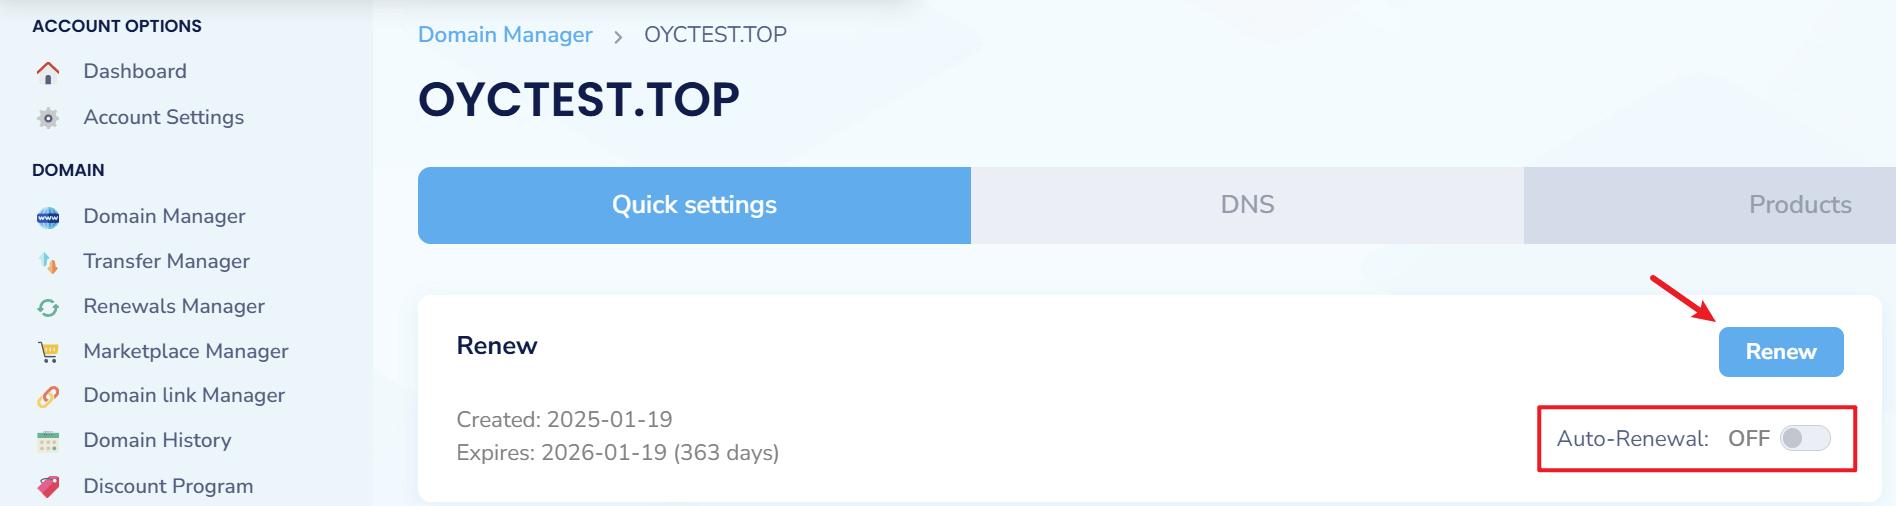Navigate to Marketplace Manager sidebar entry

(x=186, y=351)
